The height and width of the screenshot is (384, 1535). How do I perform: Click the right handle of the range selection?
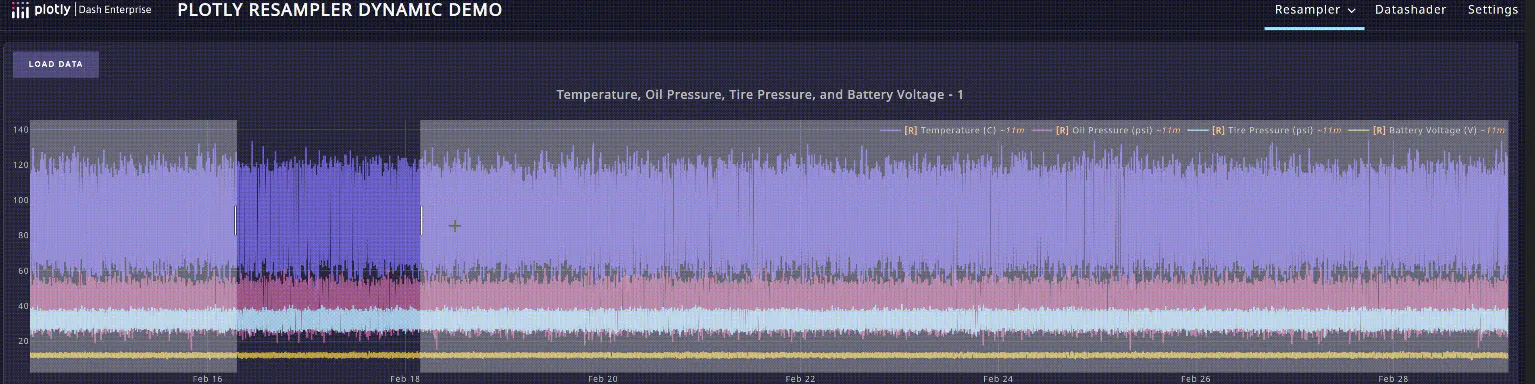(421, 220)
